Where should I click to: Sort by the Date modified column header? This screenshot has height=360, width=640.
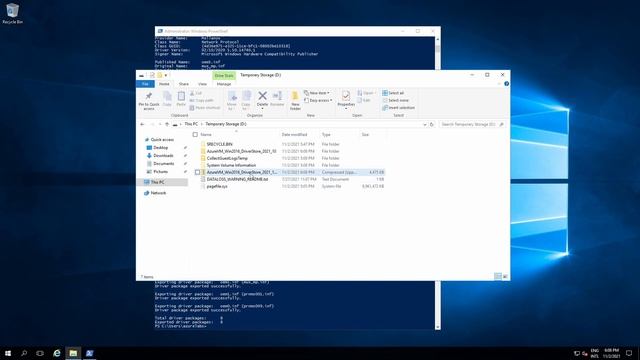pyautogui.click(x=294, y=134)
